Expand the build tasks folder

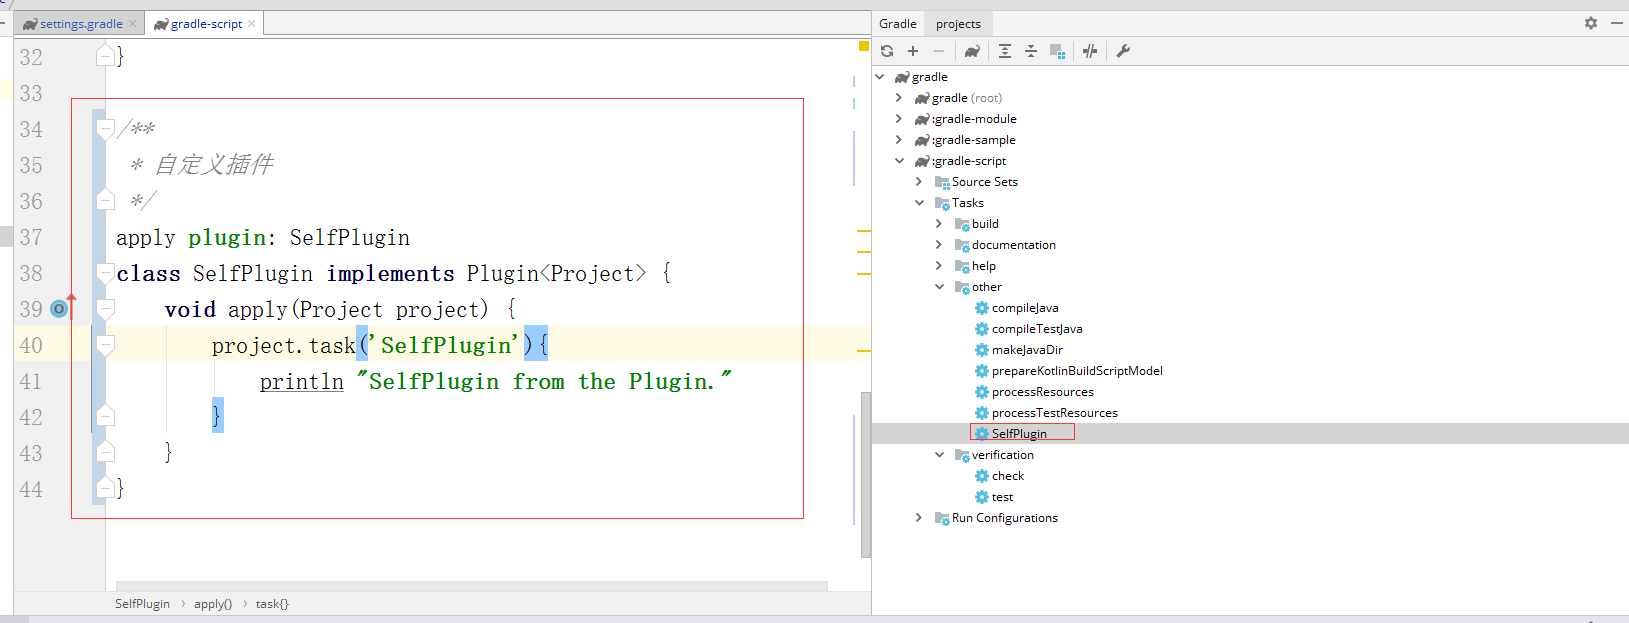coord(939,224)
